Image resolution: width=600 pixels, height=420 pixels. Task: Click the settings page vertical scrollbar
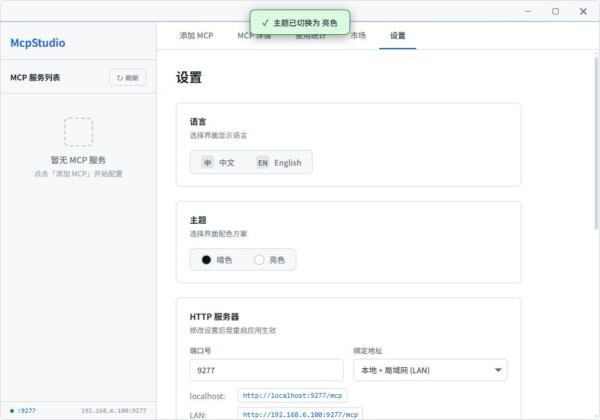[x=596, y=143]
